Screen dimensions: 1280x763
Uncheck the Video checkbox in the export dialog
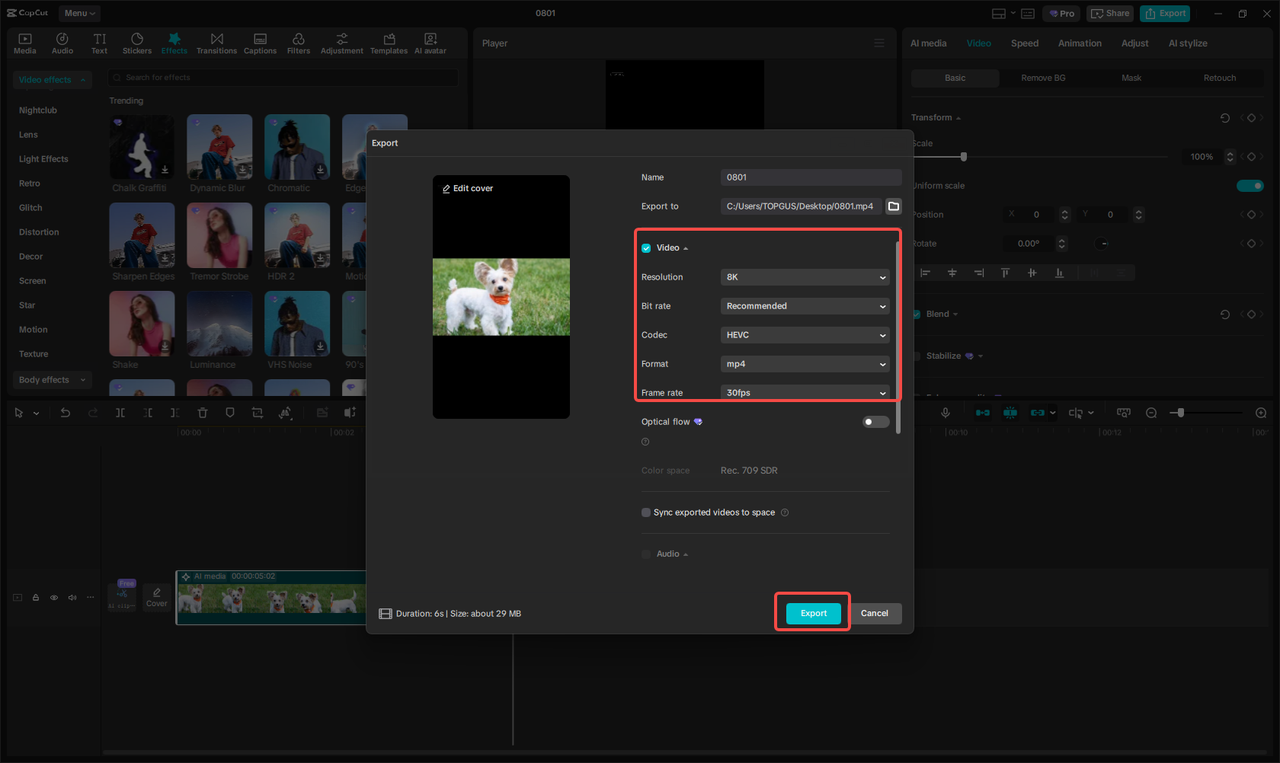click(x=645, y=247)
